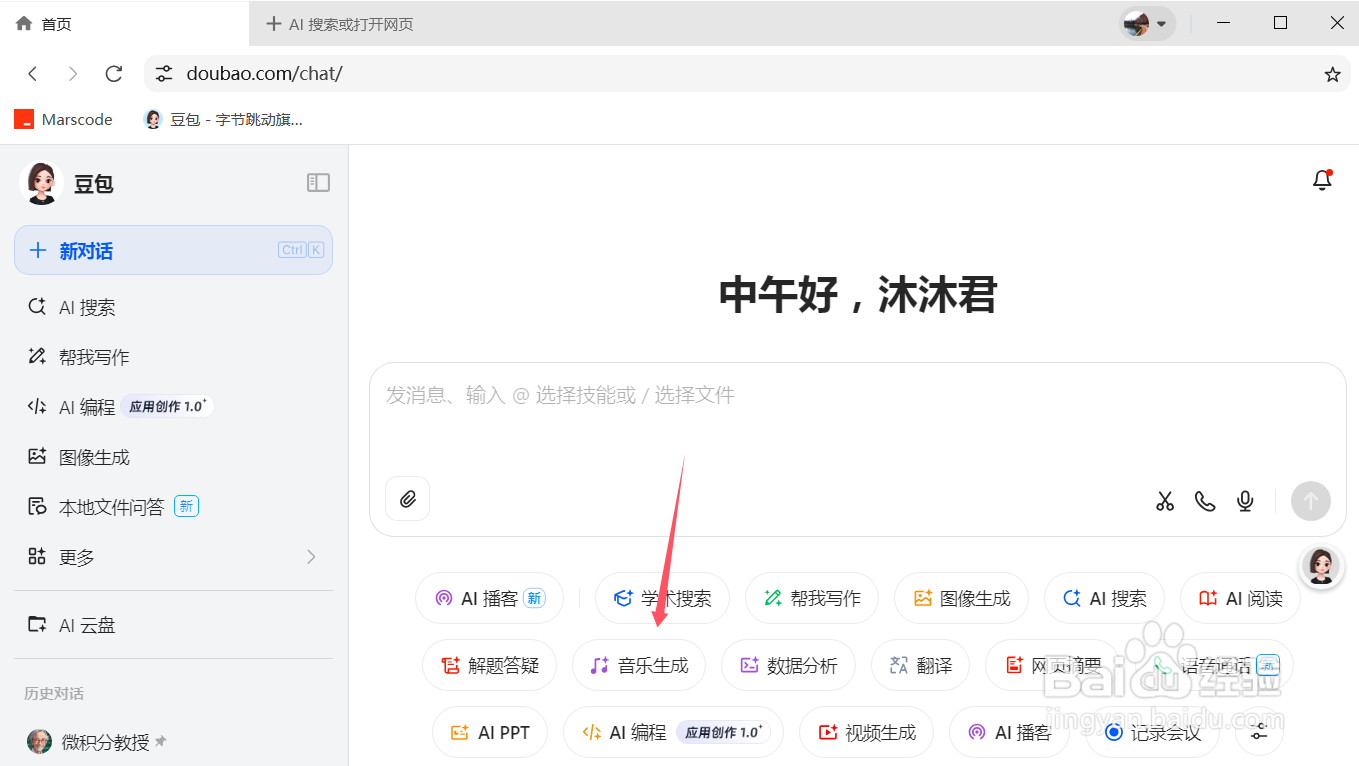Screen dimensions: 1359x766
Task: Click the Doubao avatar logo in sidebar
Action: (41, 183)
